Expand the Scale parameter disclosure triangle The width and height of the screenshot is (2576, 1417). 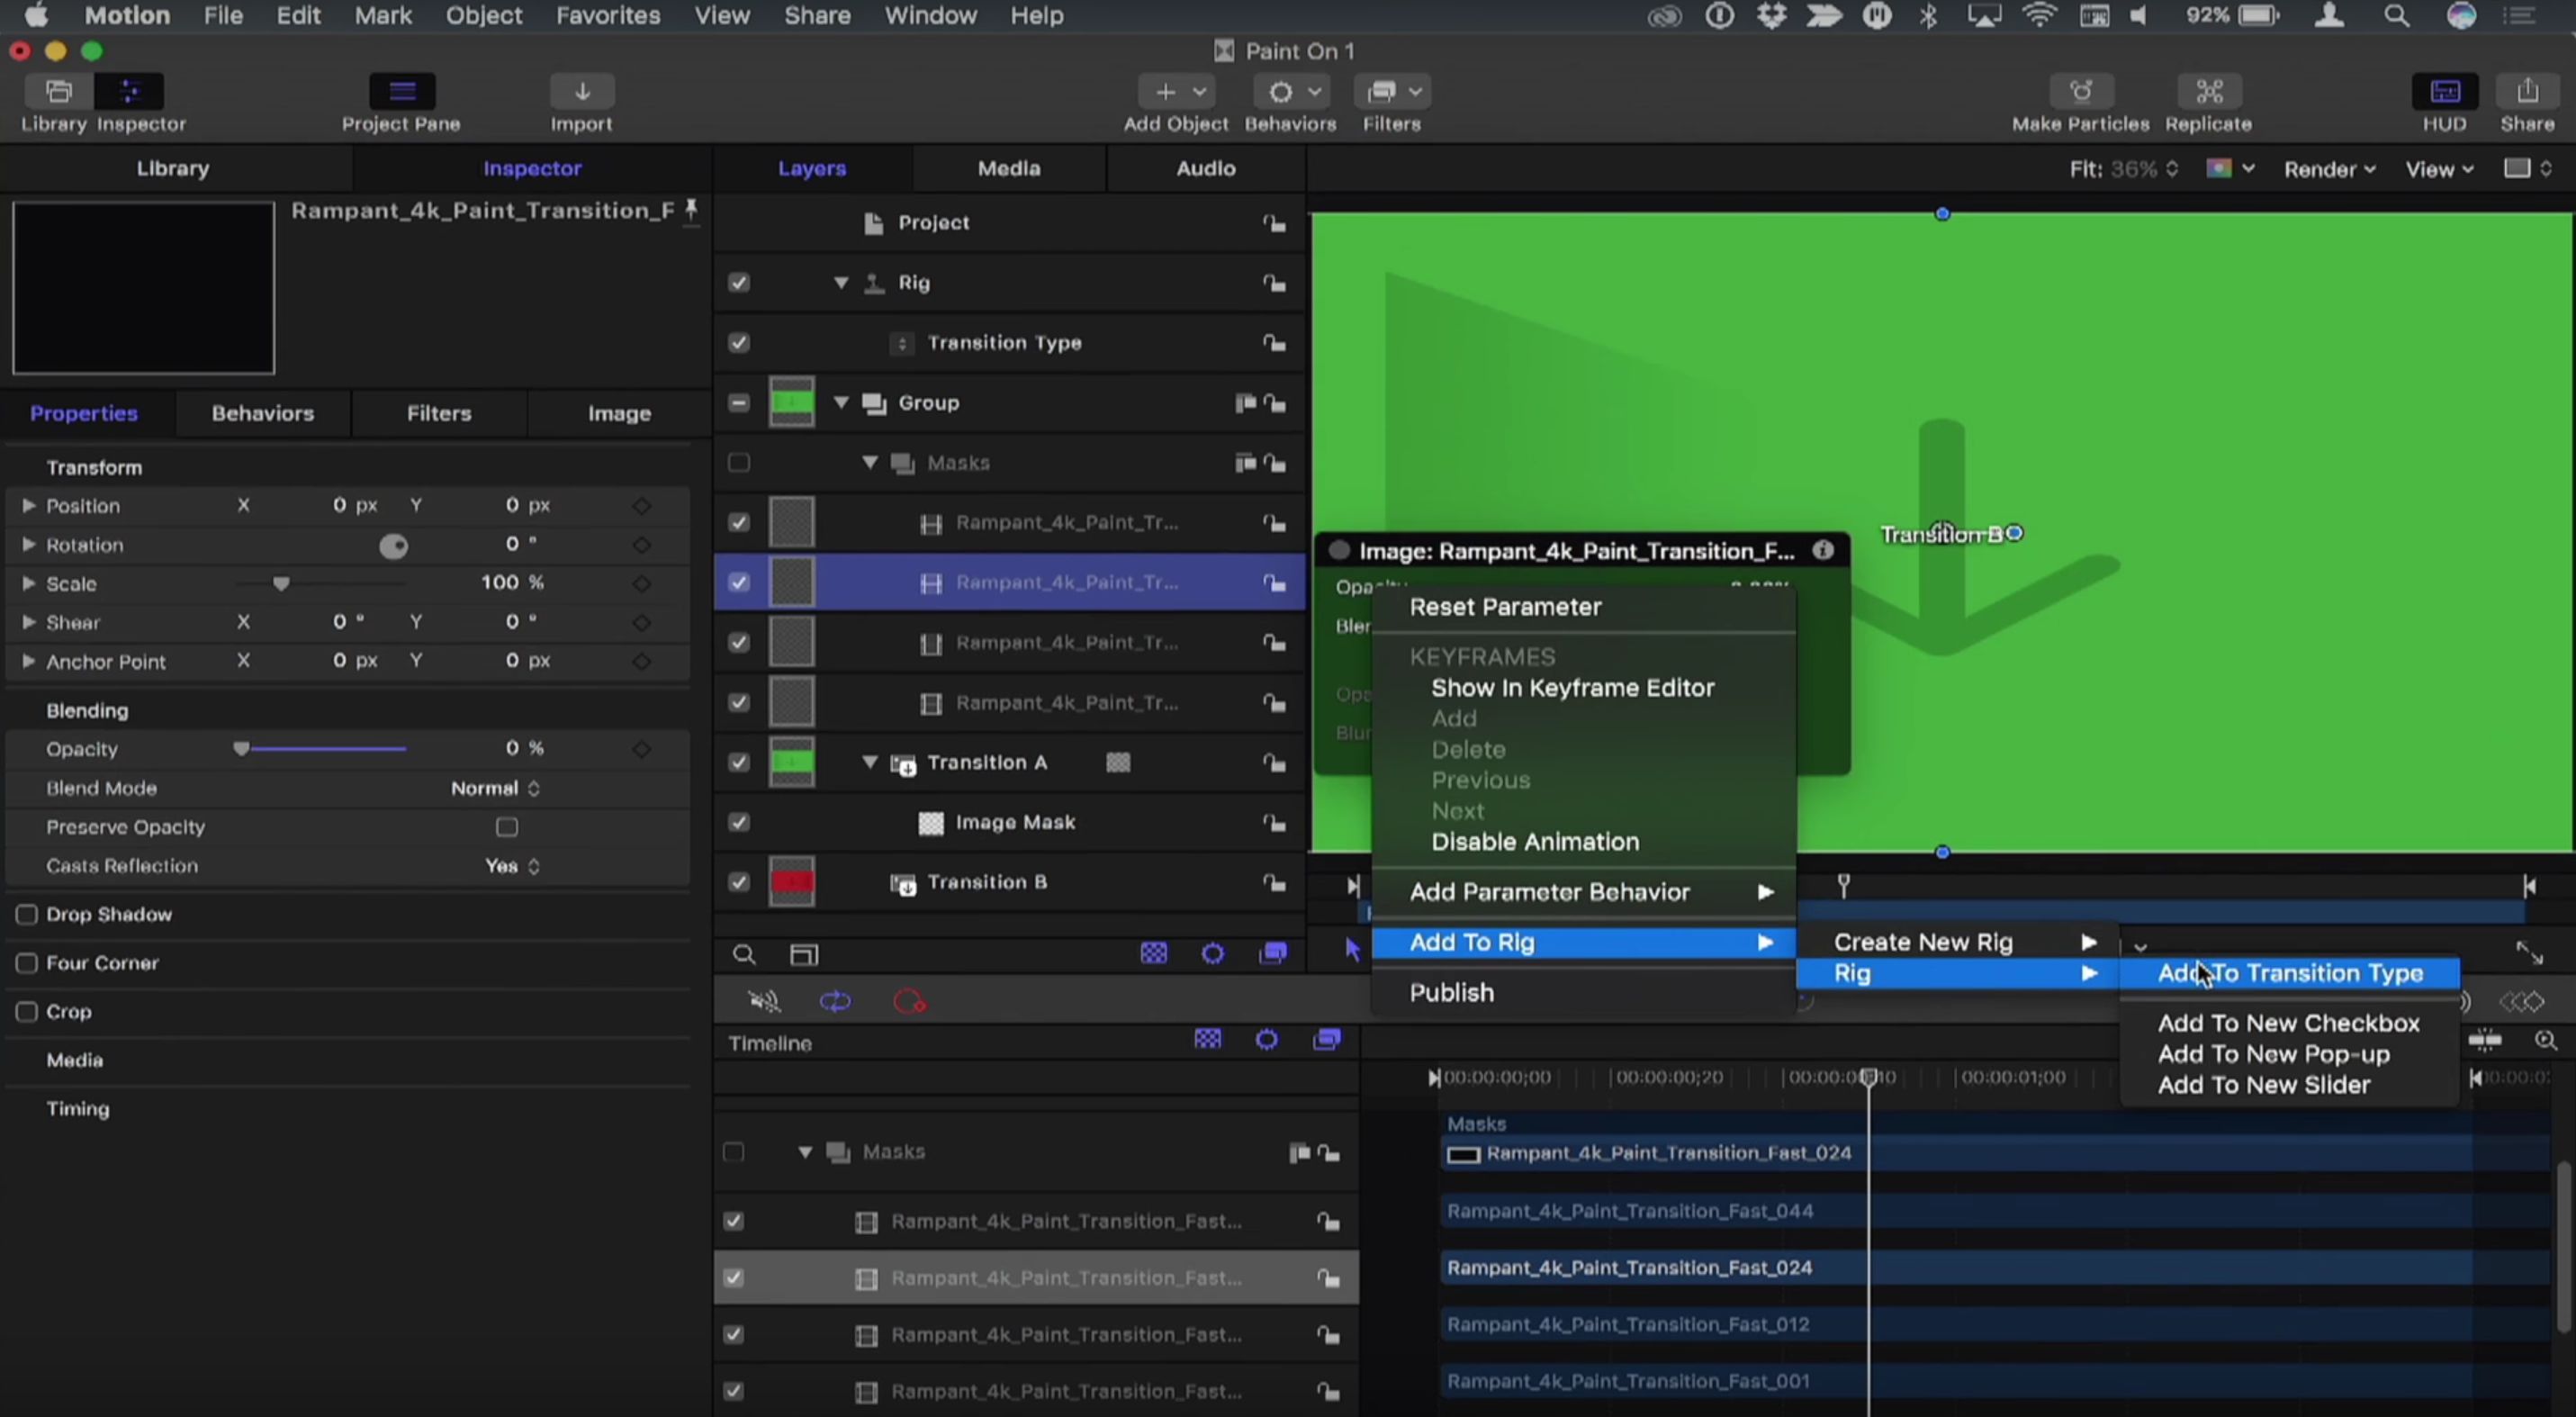click(28, 584)
